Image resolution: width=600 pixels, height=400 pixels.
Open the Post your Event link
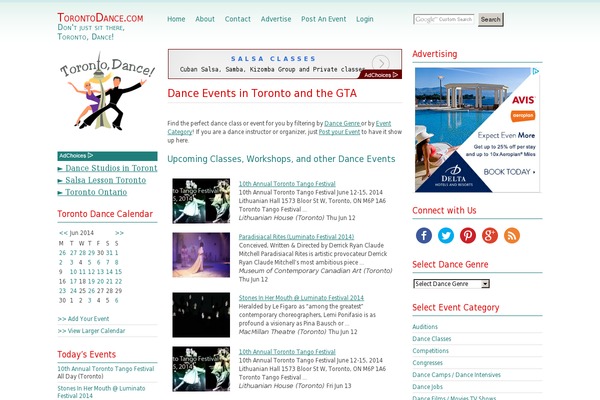click(x=339, y=132)
